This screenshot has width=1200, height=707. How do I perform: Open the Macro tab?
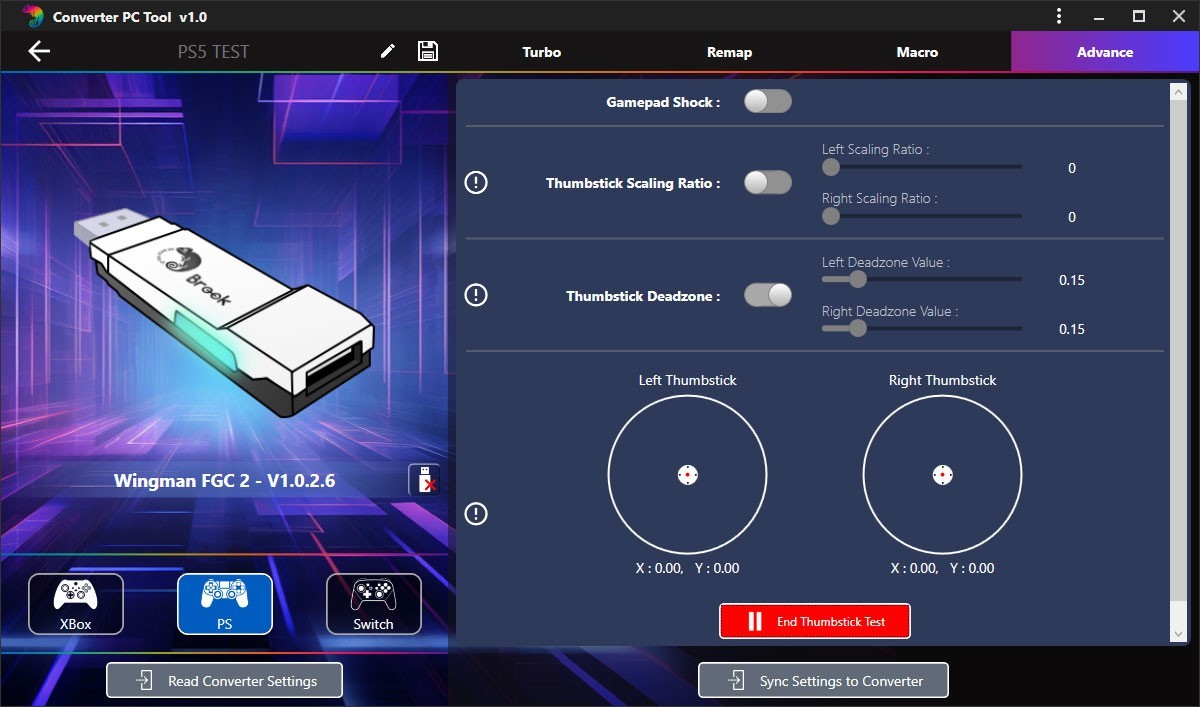917,52
